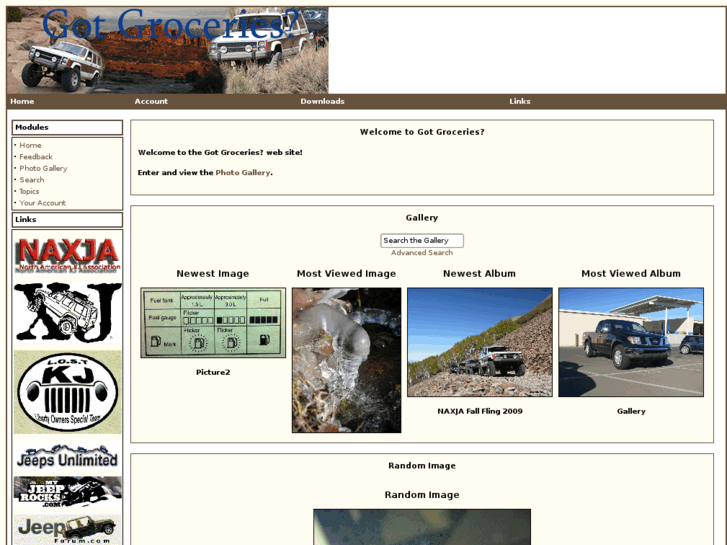The width and height of the screenshot is (727, 545).
Task: Open Search in the Modules list
Action: 32,180
